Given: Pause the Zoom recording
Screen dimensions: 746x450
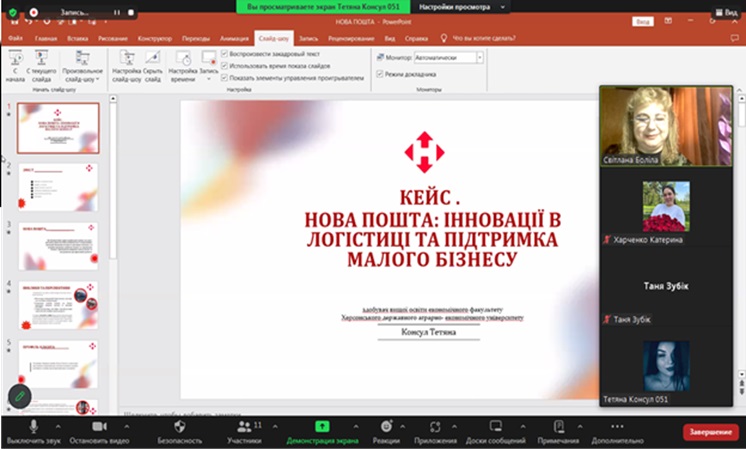Looking at the screenshot, I should coord(117,12).
